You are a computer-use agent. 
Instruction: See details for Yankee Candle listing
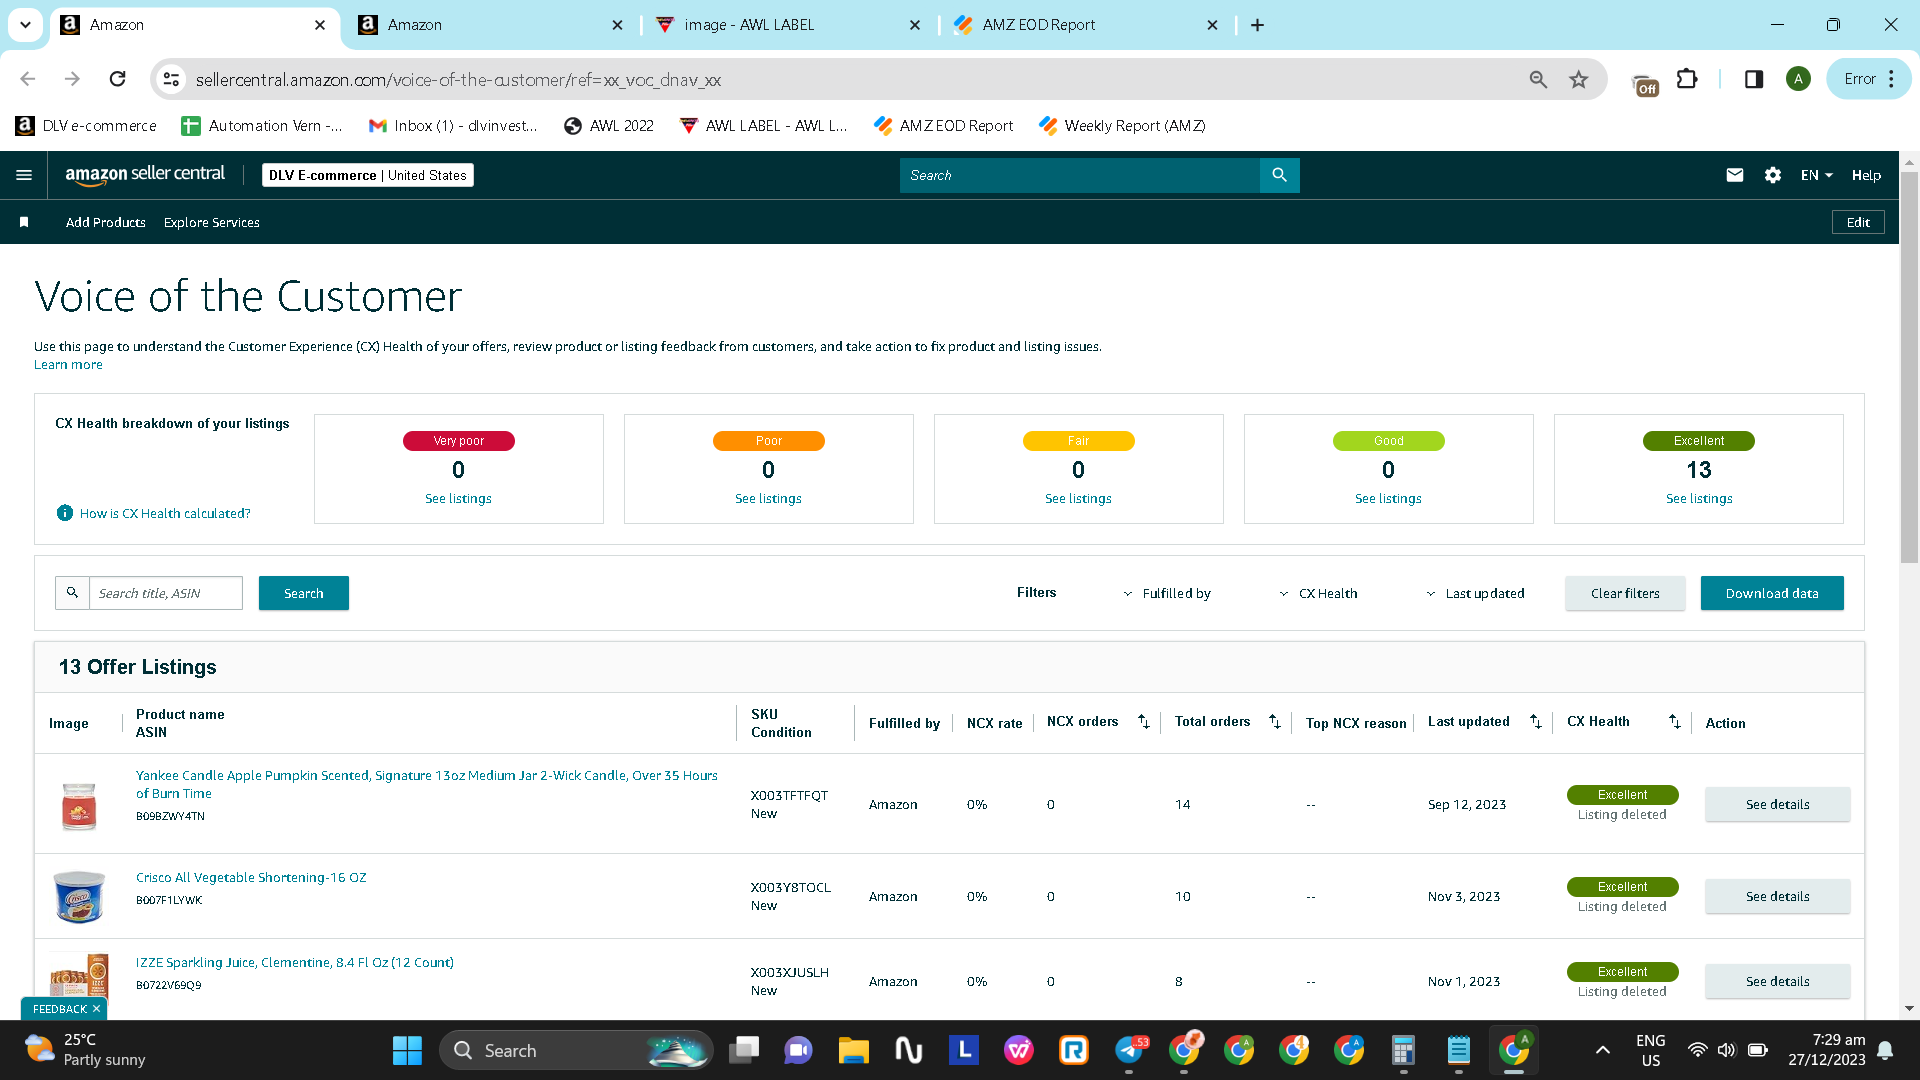1778,804
